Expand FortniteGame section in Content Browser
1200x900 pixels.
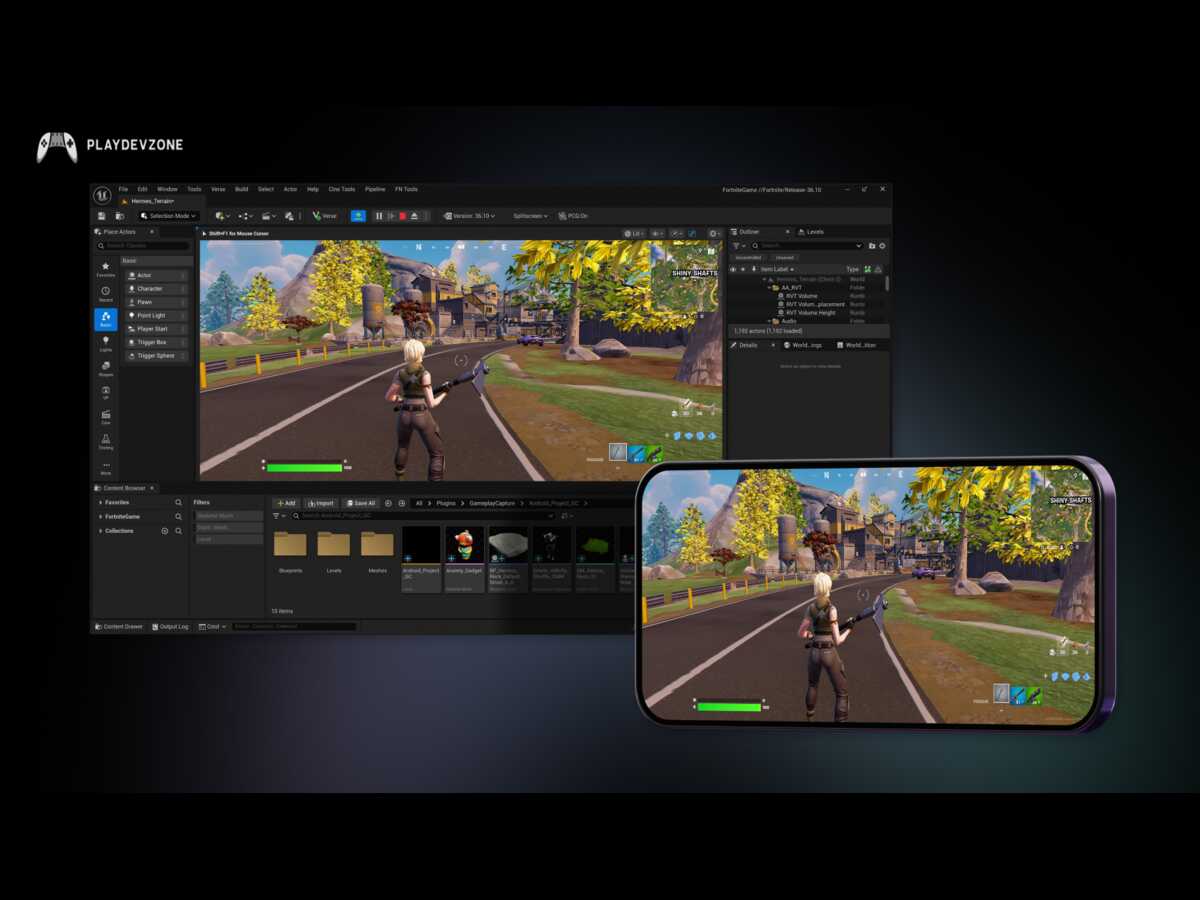coord(101,516)
